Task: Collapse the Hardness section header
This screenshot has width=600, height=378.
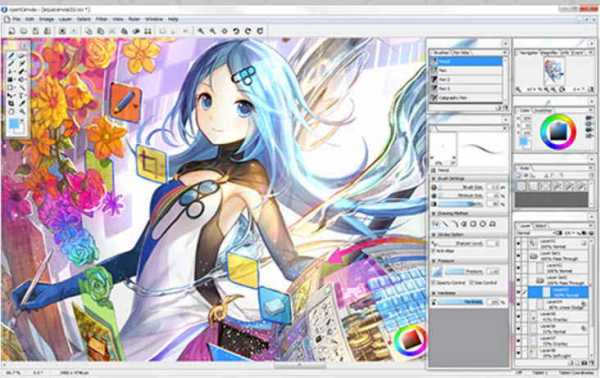Action: click(434, 293)
